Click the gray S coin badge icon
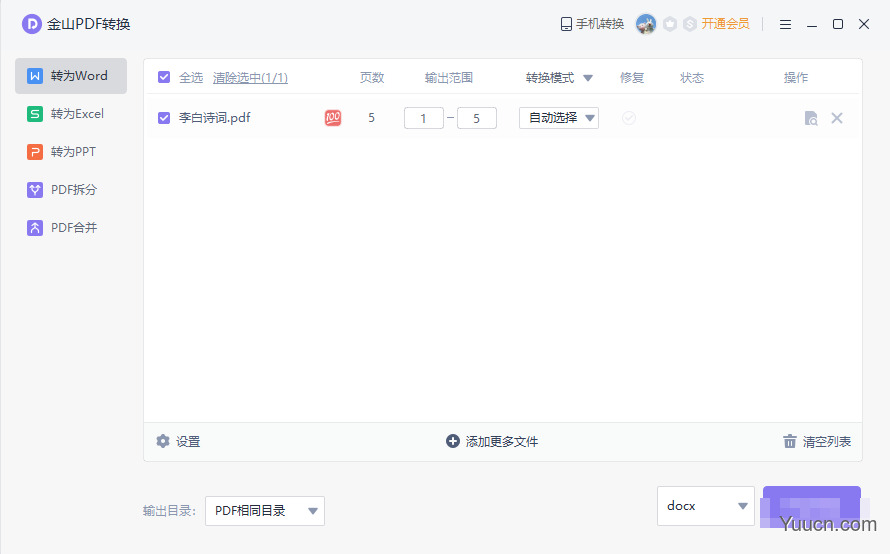The width and height of the screenshot is (890, 554). click(x=690, y=24)
